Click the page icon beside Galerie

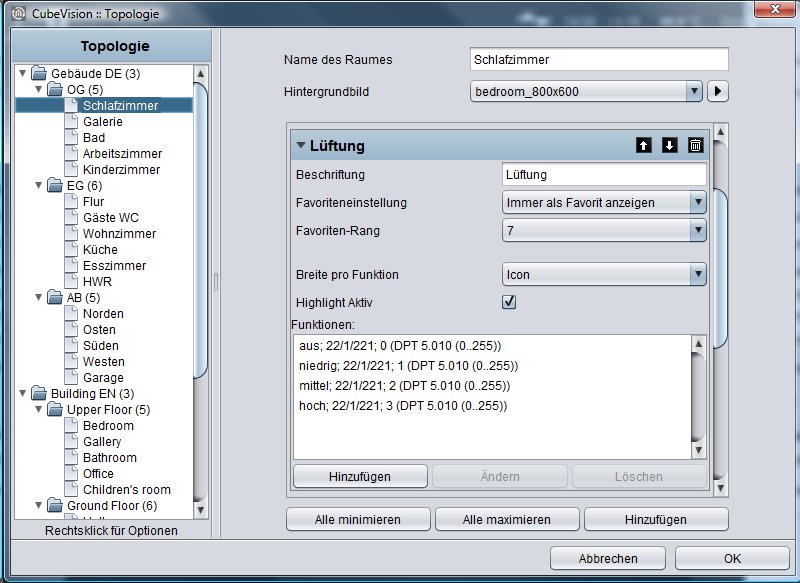click(x=71, y=121)
